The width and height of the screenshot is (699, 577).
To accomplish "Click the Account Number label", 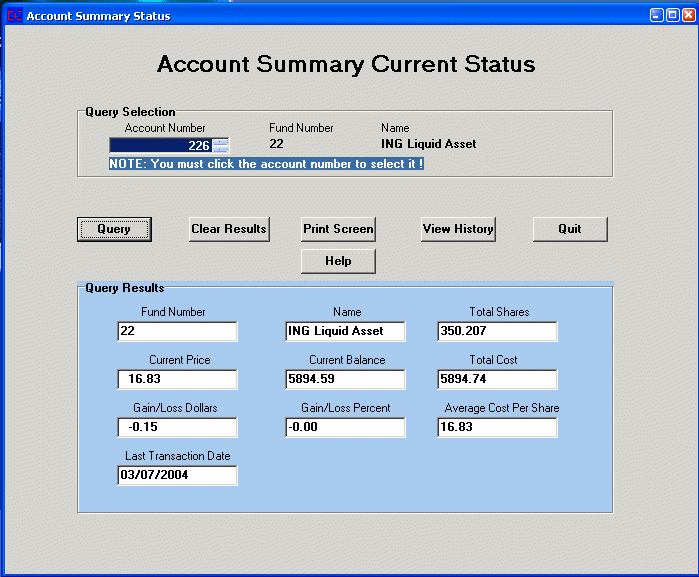I will pyautogui.click(x=165, y=128).
